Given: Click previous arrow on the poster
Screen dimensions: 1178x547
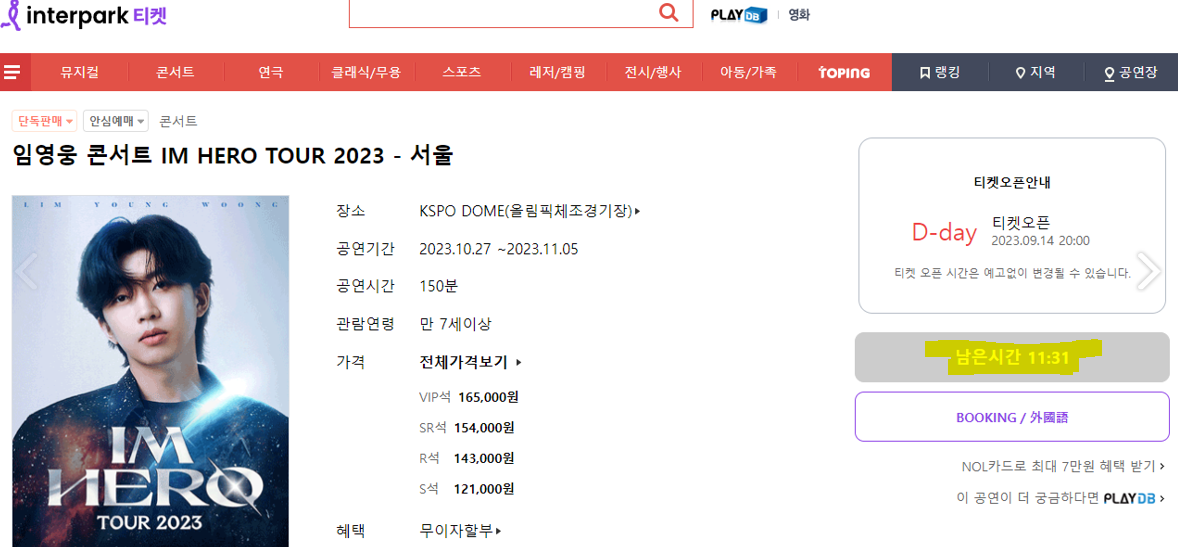Looking at the screenshot, I should 26,271.
